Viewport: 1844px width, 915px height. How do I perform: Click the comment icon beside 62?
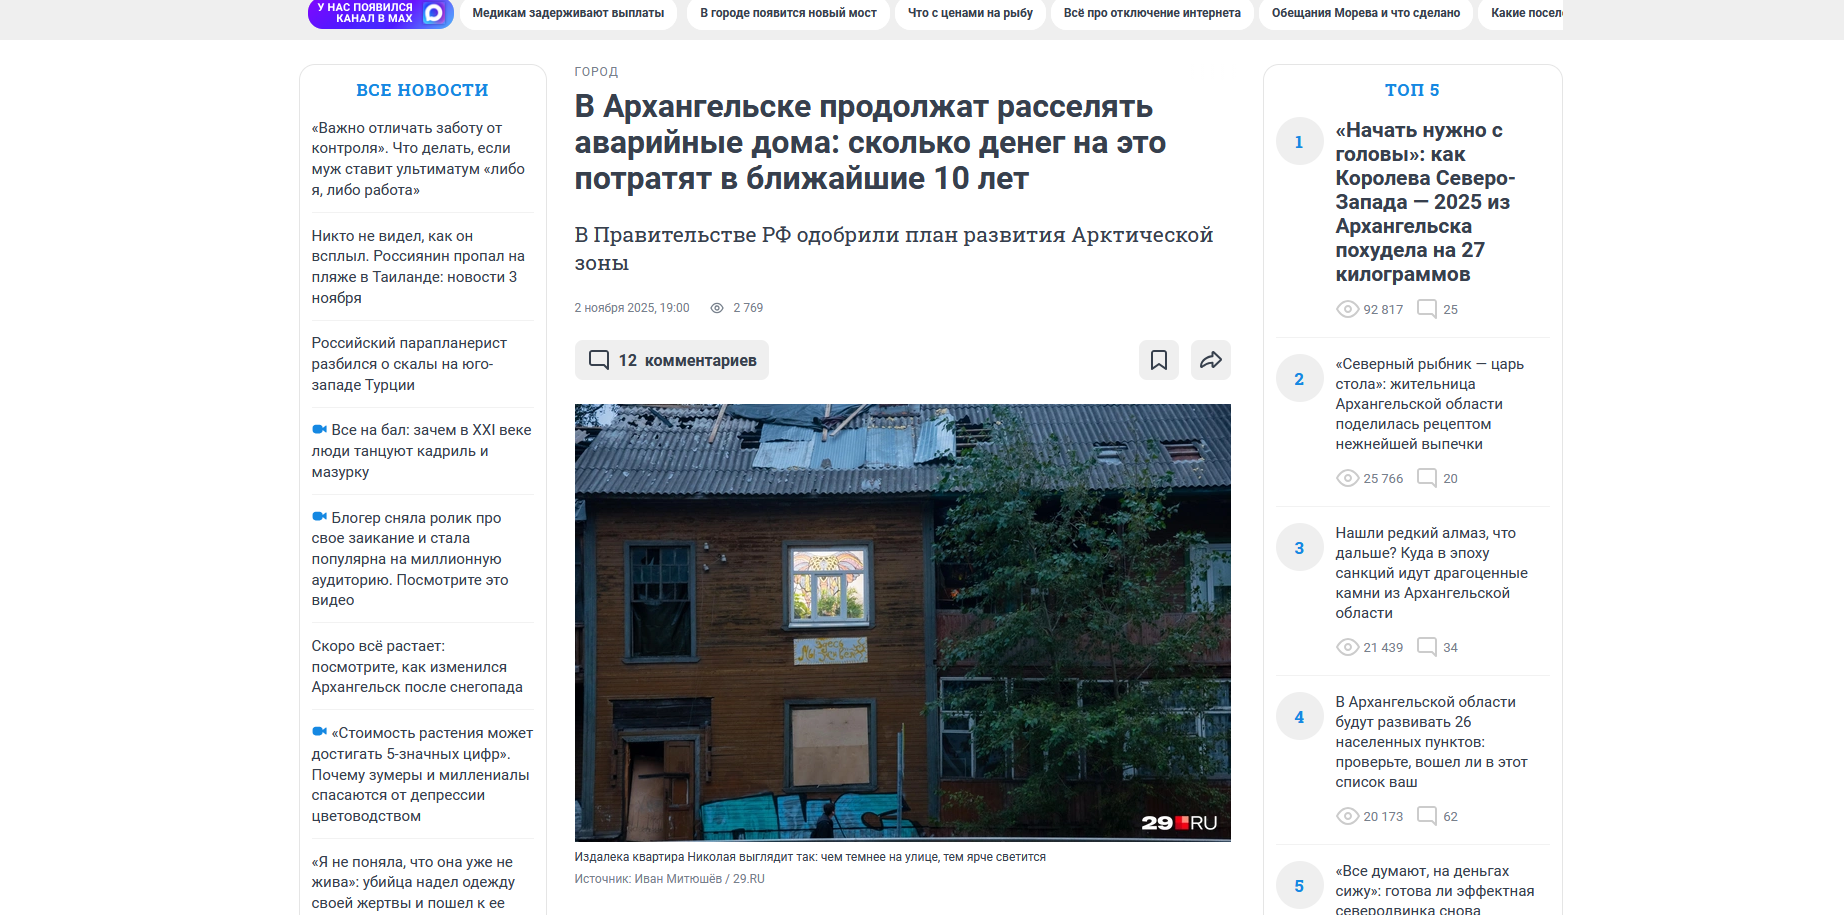tap(1427, 816)
